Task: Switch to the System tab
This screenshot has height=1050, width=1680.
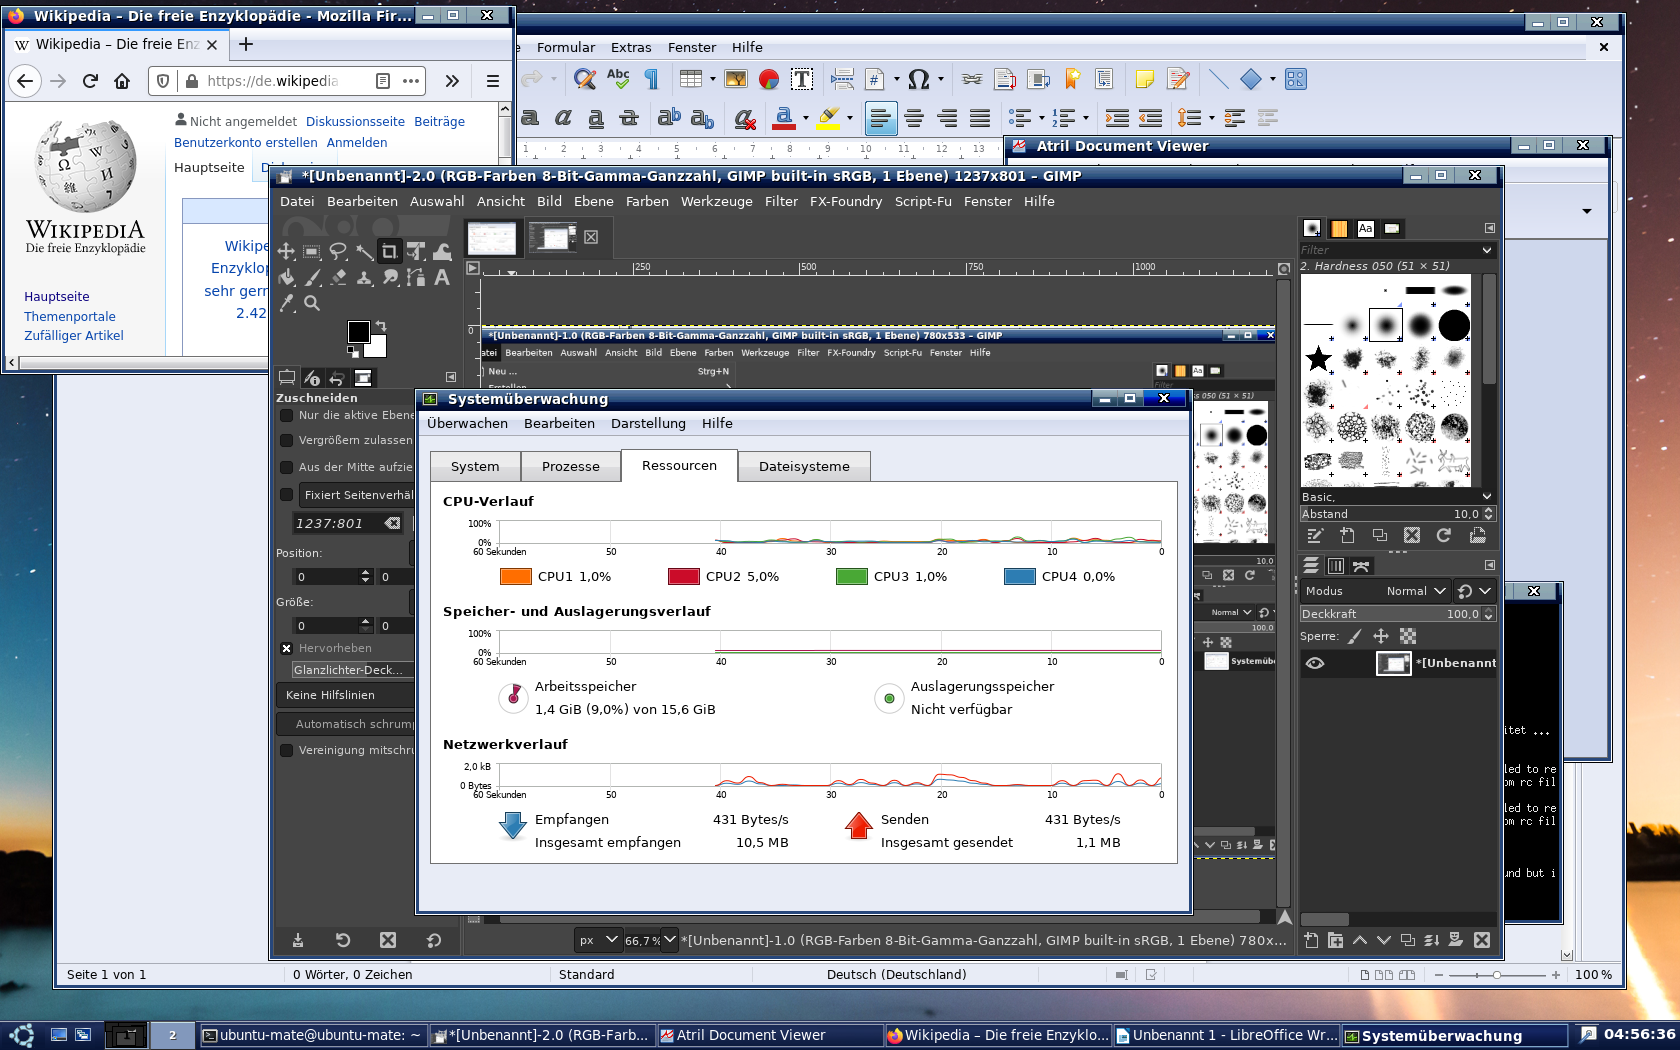Action: pyautogui.click(x=475, y=466)
